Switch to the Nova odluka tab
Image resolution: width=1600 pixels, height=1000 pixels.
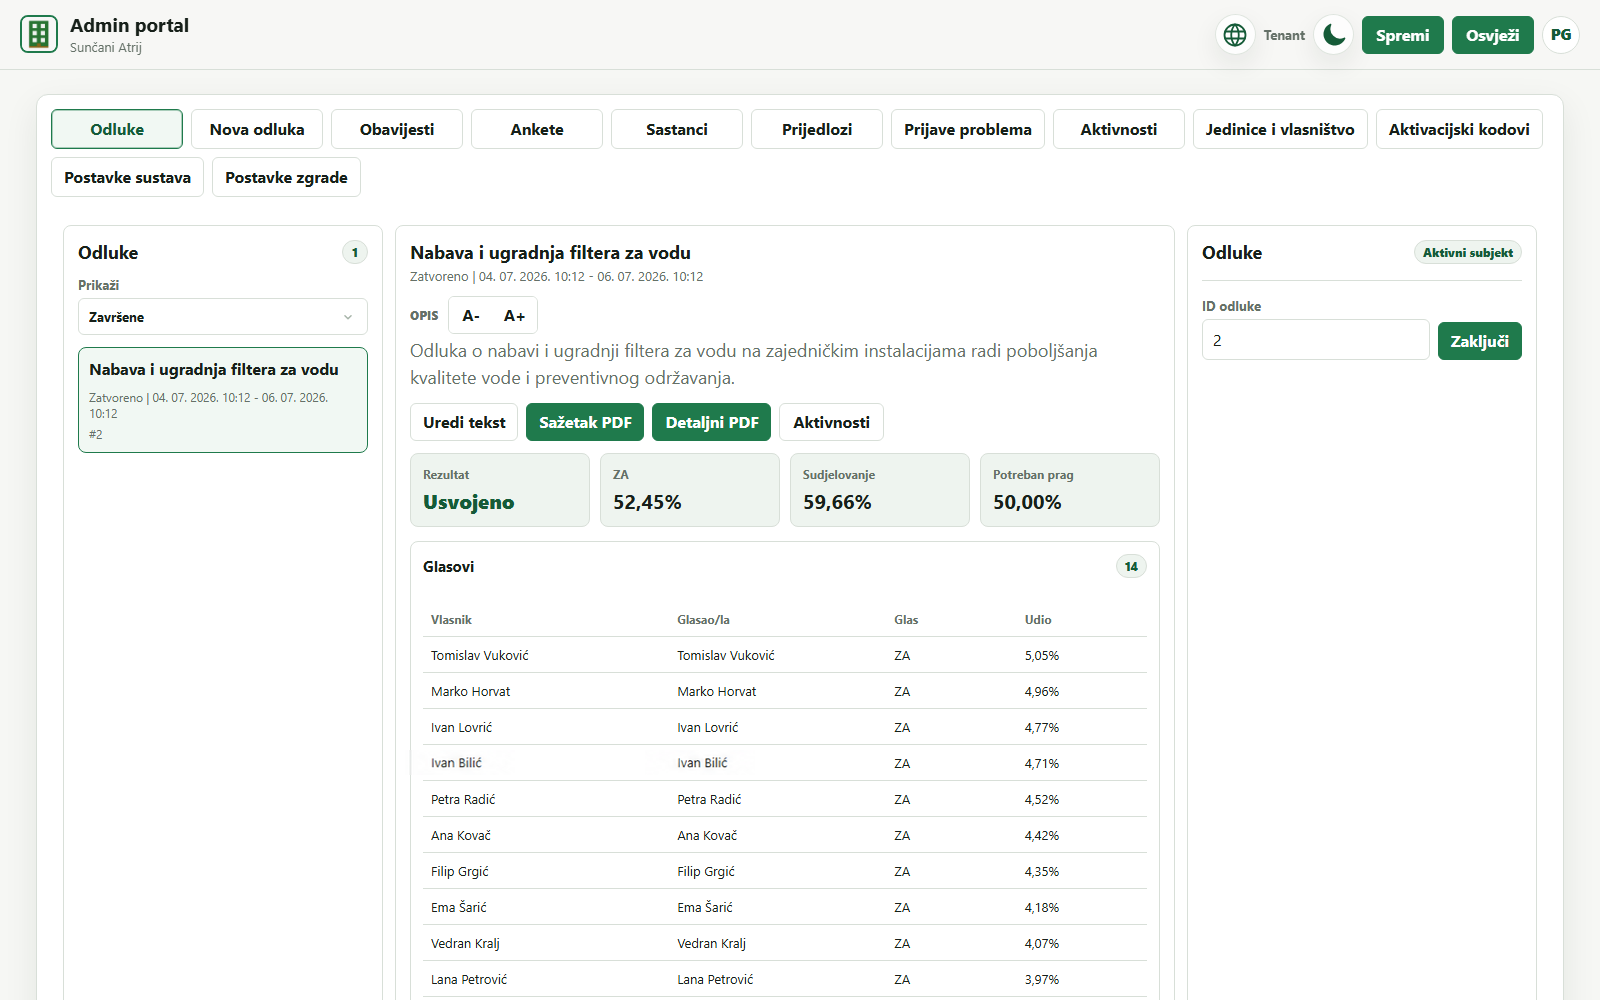pos(257,129)
